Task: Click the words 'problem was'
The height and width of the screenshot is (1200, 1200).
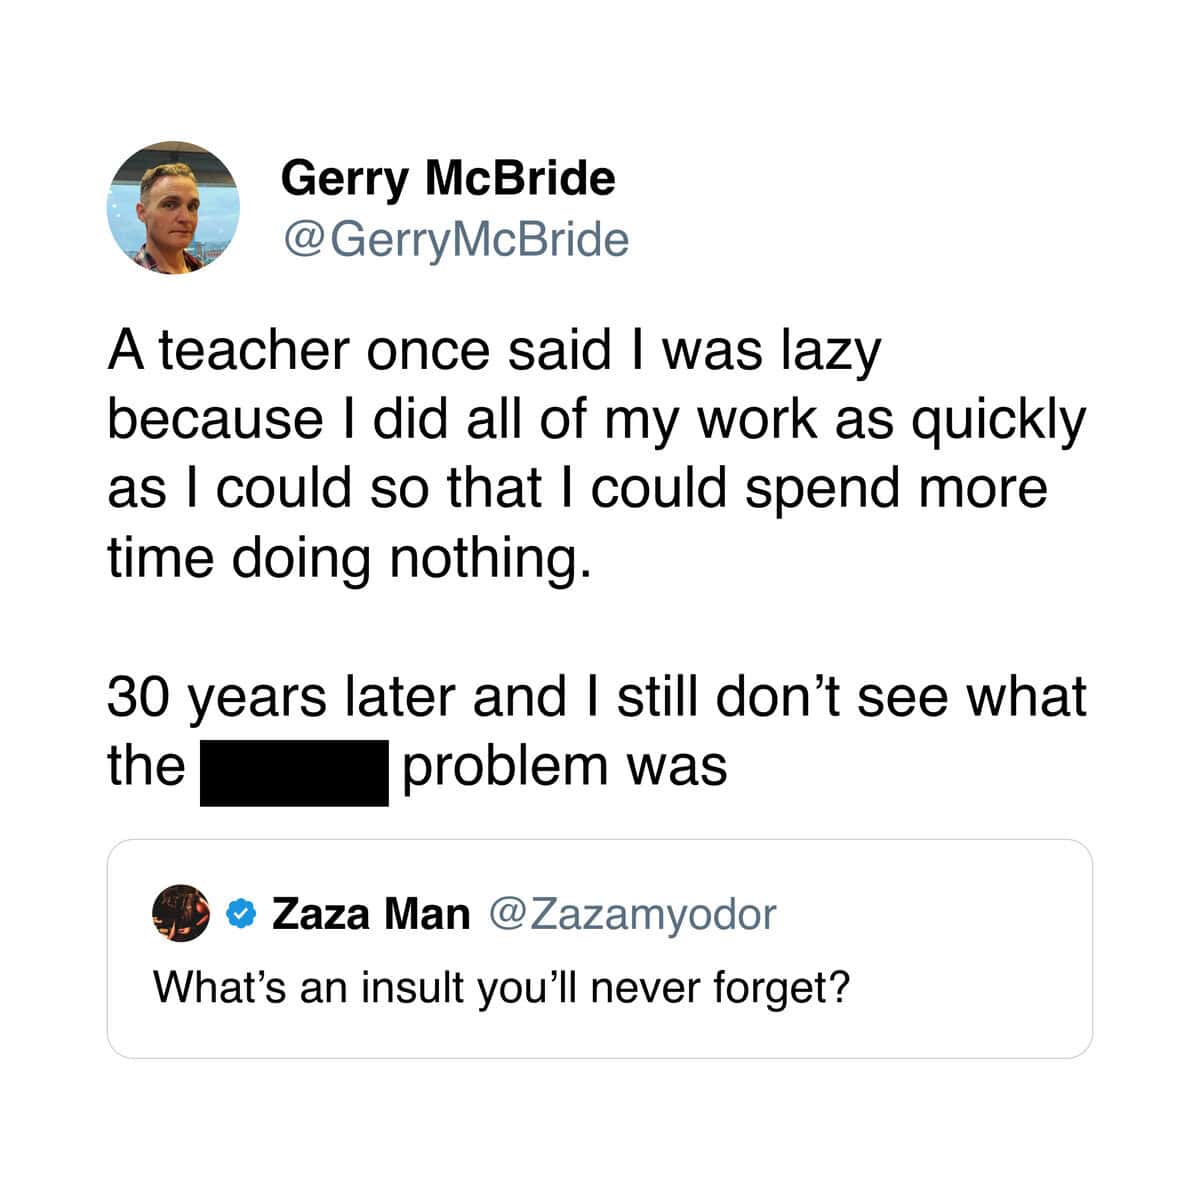Action: (565, 768)
